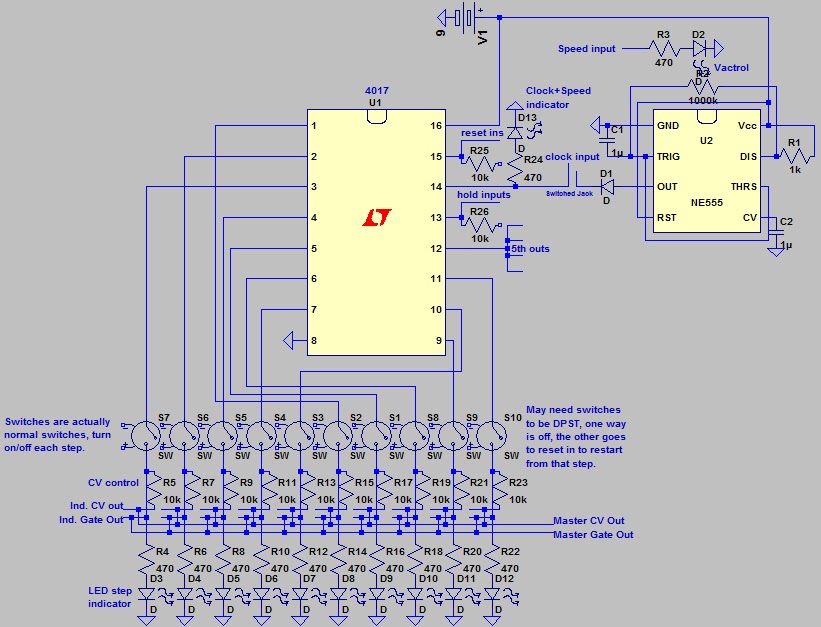Select diode D2 of the Vactrol
The width and height of the screenshot is (821, 627).
(x=700, y=49)
